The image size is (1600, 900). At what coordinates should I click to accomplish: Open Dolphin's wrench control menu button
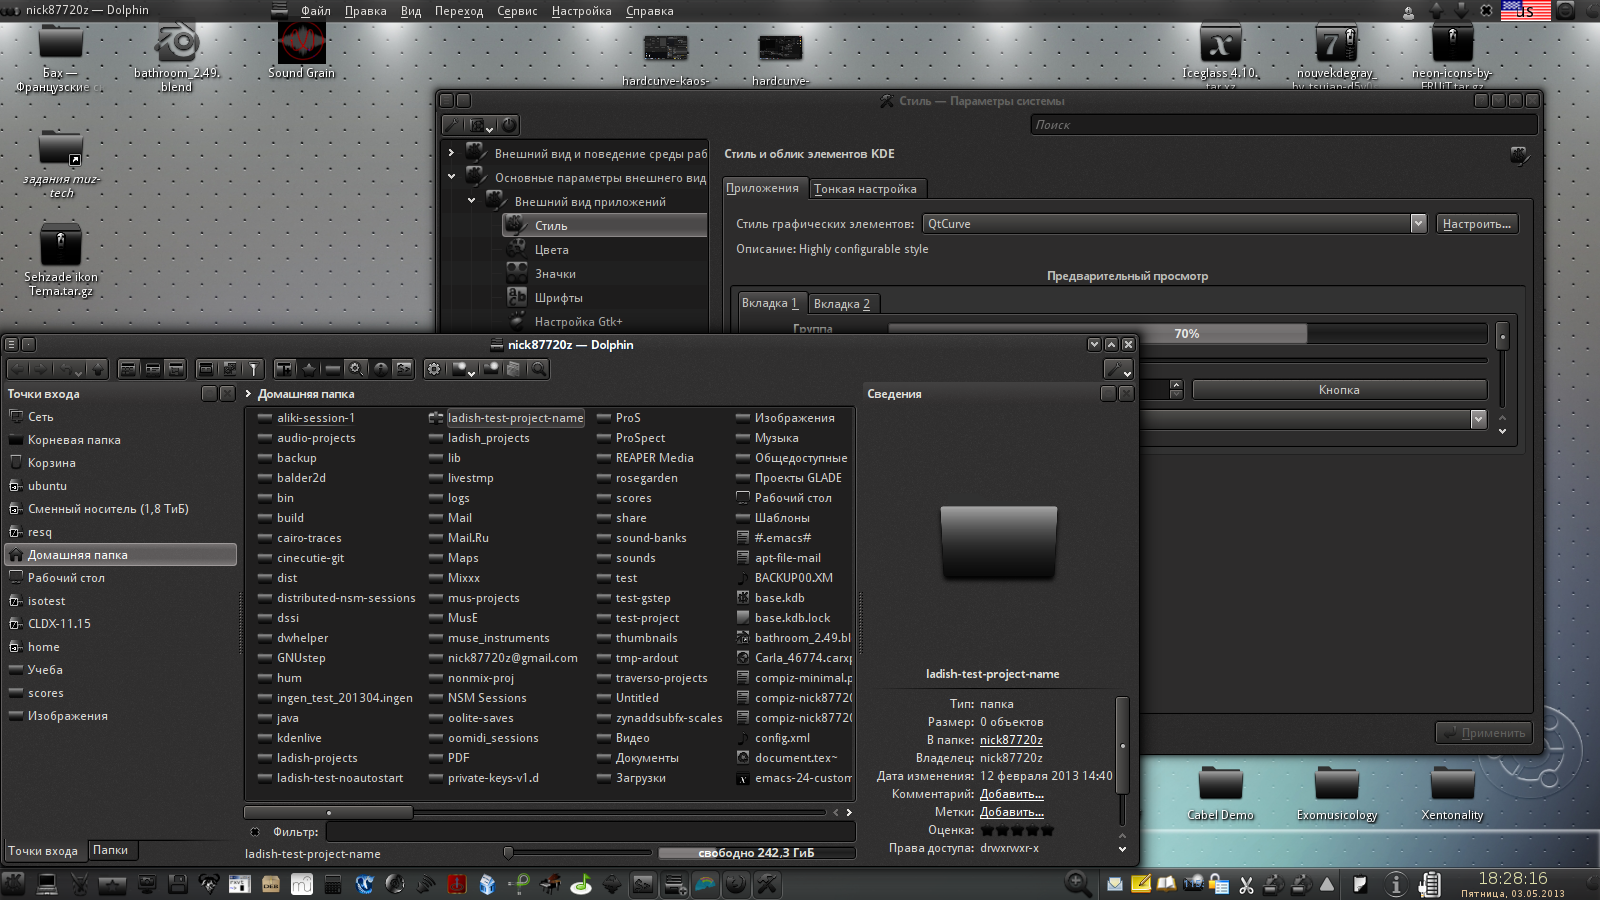point(1118,369)
